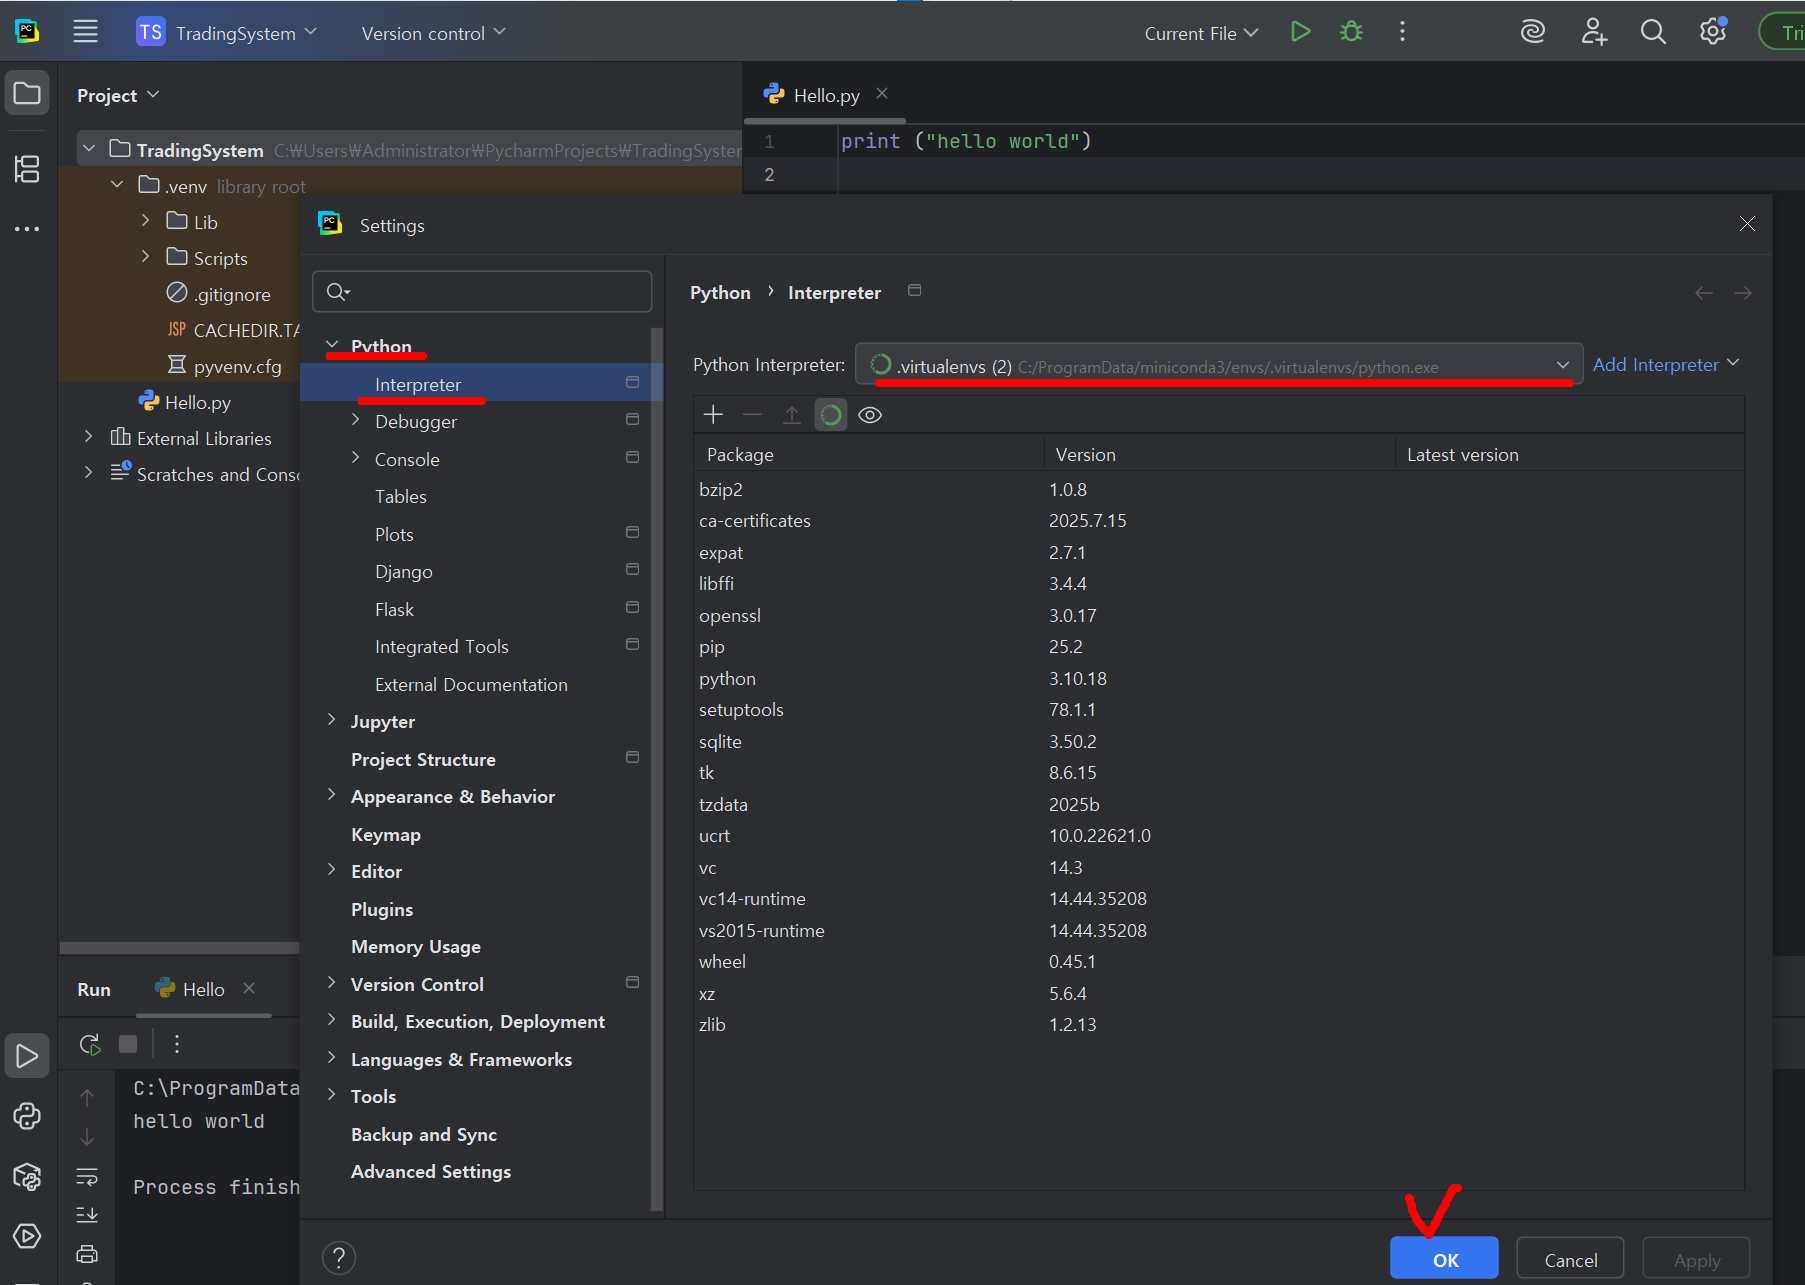Viewport: 1805px width, 1285px height.
Task: Expand the Console settings node
Action: tap(356, 458)
